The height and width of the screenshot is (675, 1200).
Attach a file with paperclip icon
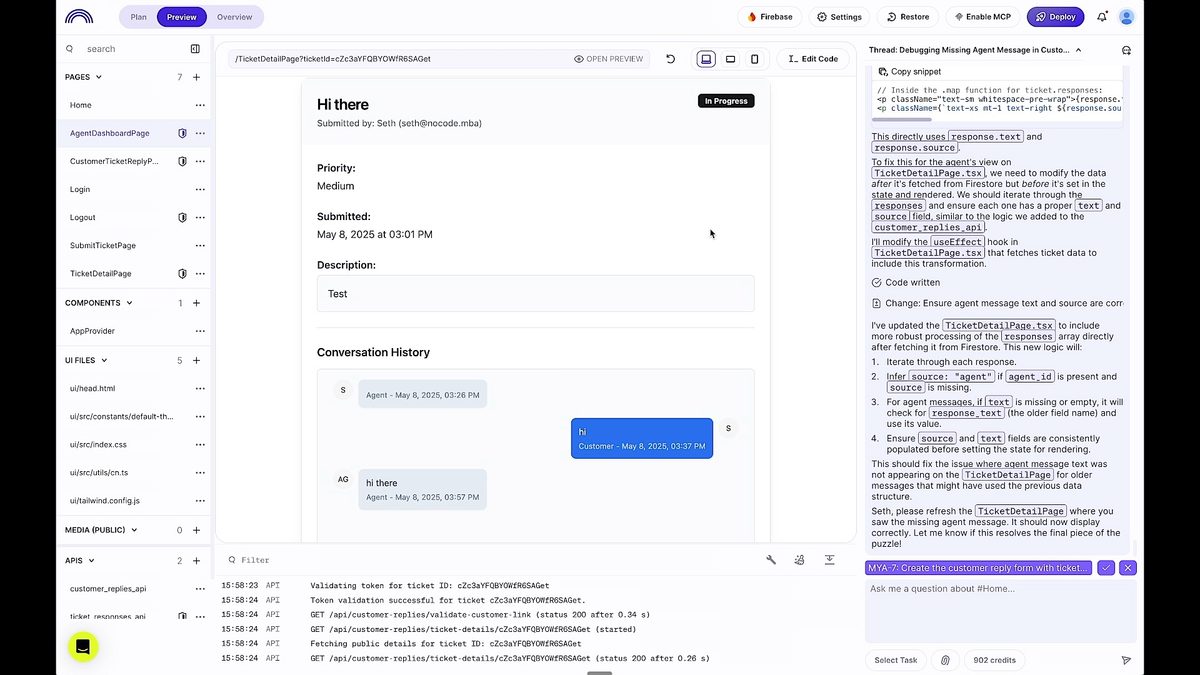tap(945, 660)
